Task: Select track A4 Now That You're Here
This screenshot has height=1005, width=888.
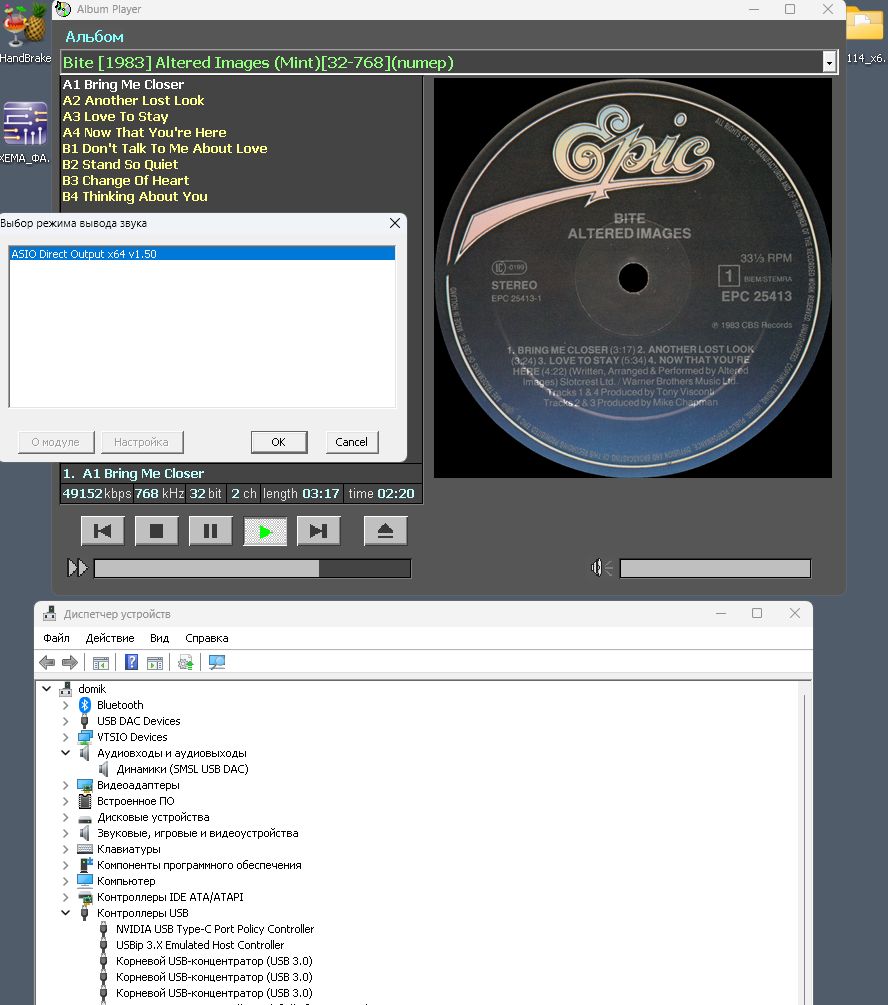Action: pyautogui.click(x=144, y=133)
